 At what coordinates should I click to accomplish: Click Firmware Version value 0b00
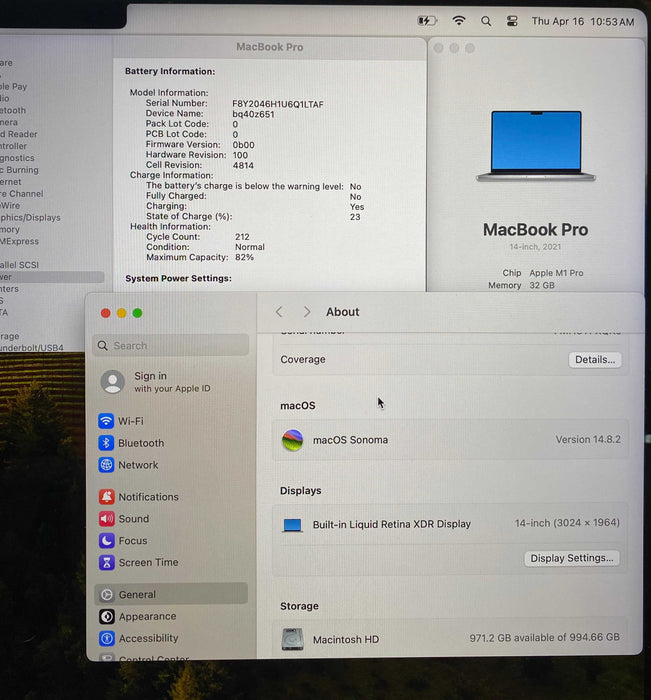pos(243,145)
